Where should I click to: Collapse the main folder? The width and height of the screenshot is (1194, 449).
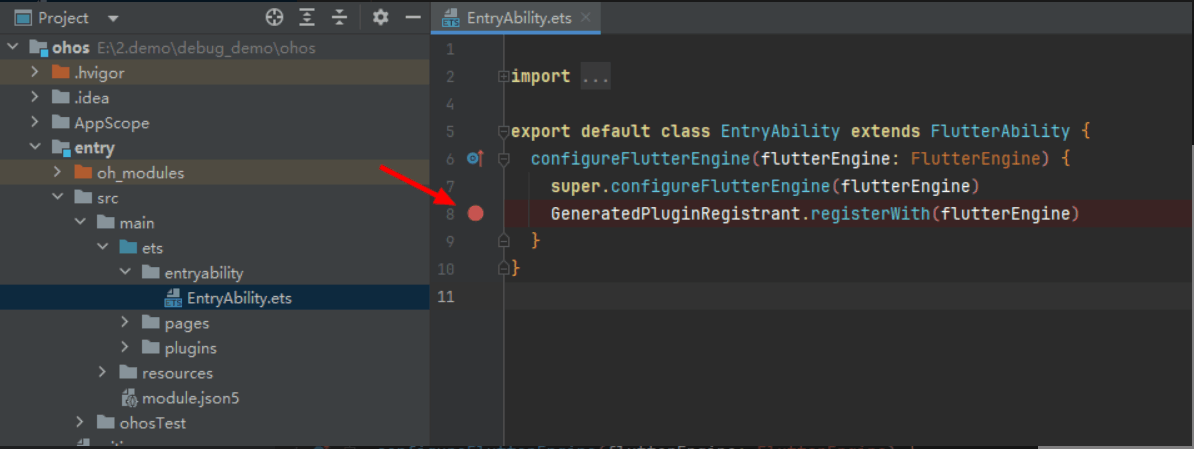(80, 223)
